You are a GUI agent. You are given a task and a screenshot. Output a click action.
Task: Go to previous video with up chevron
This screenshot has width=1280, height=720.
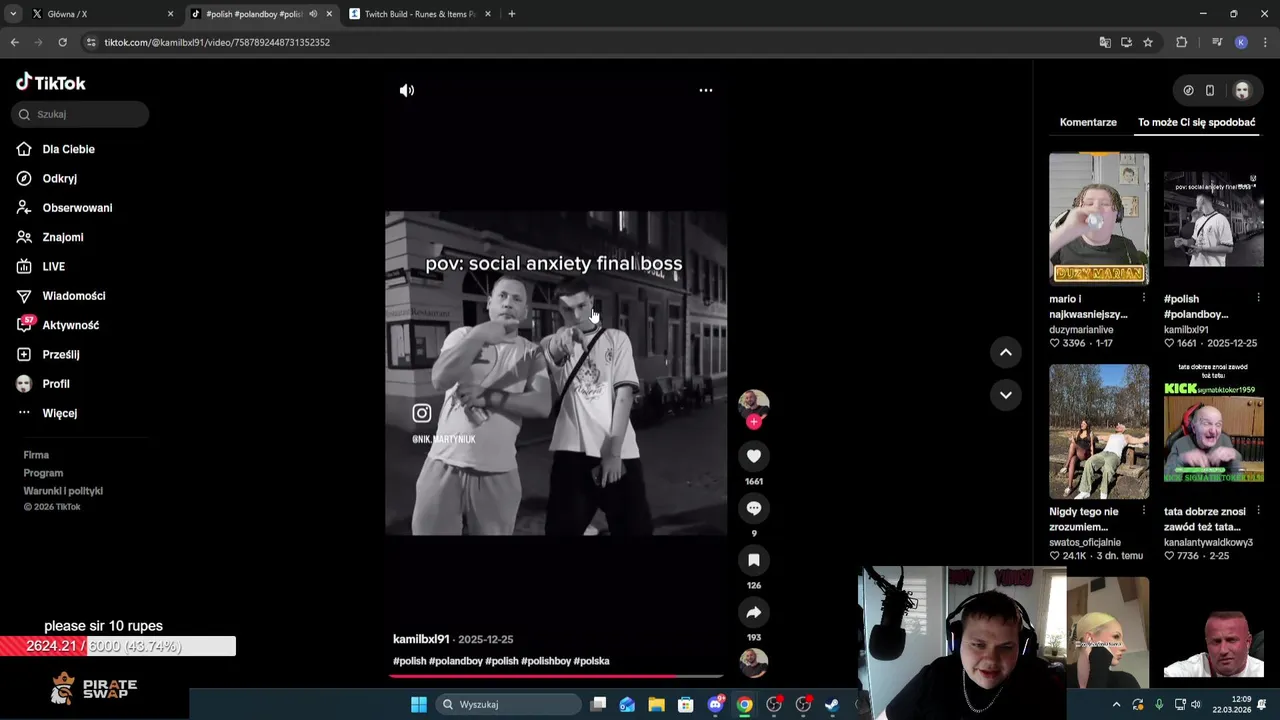[x=1006, y=352]
